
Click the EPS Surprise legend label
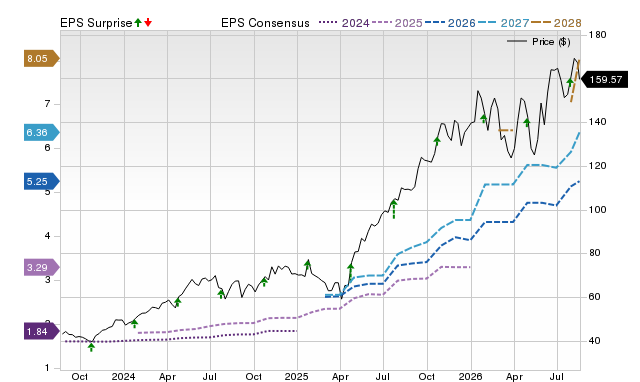point(96,23)
